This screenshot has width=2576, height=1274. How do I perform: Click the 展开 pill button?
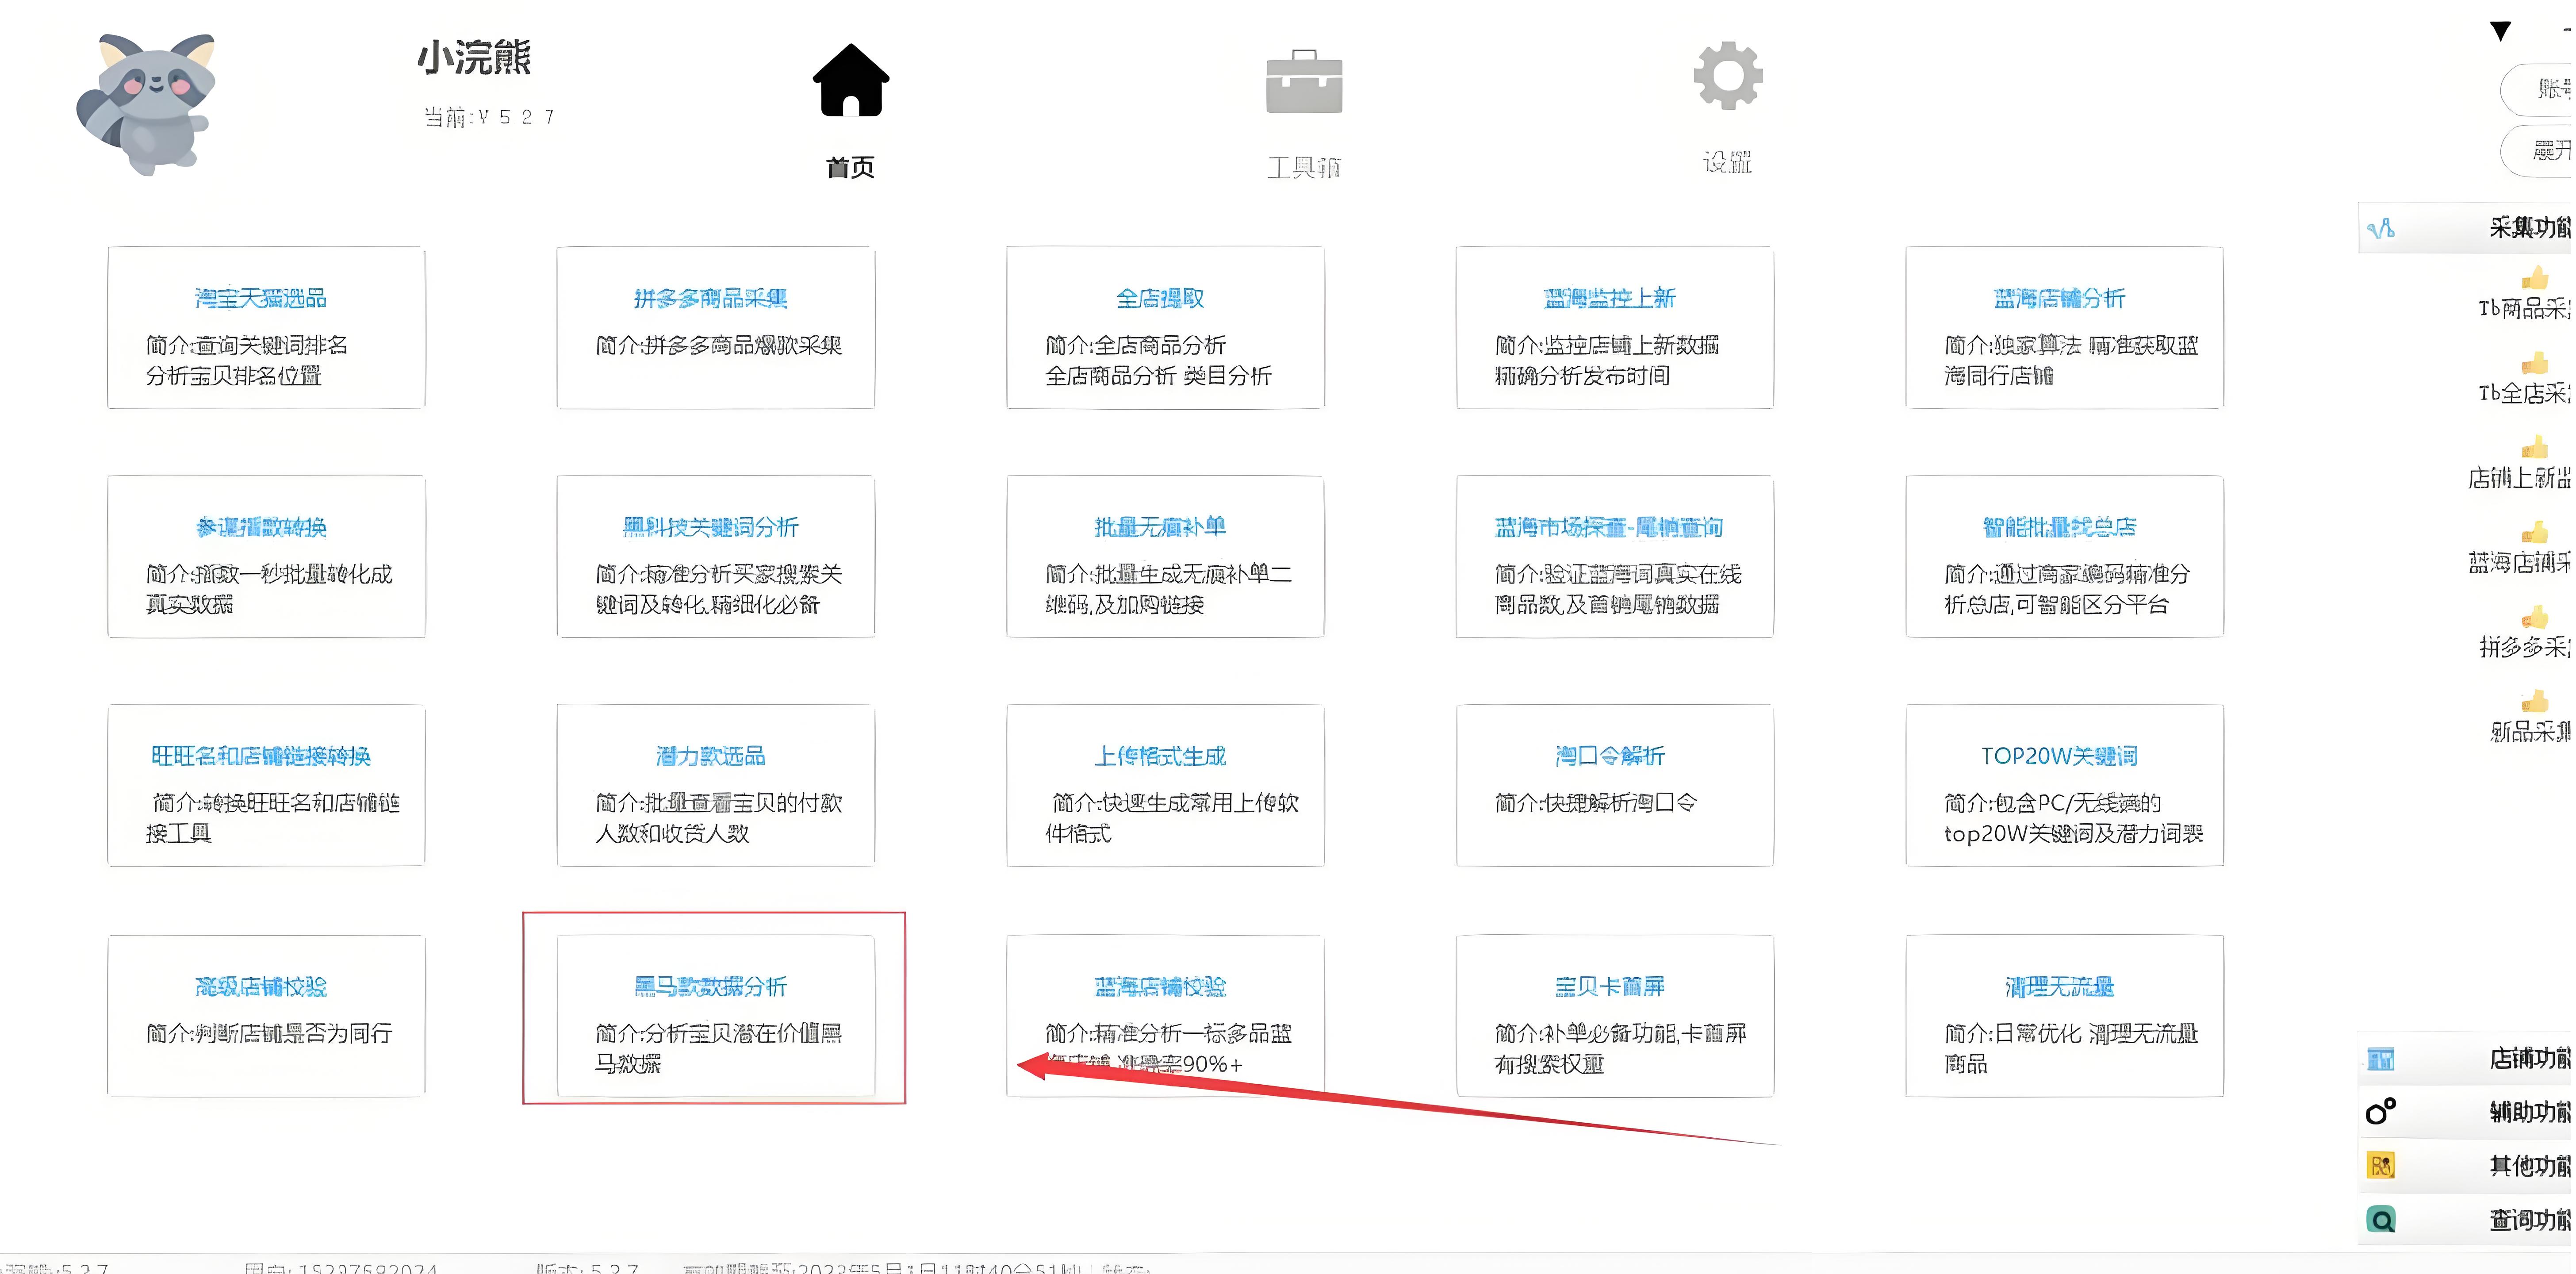coord(2545,151)
